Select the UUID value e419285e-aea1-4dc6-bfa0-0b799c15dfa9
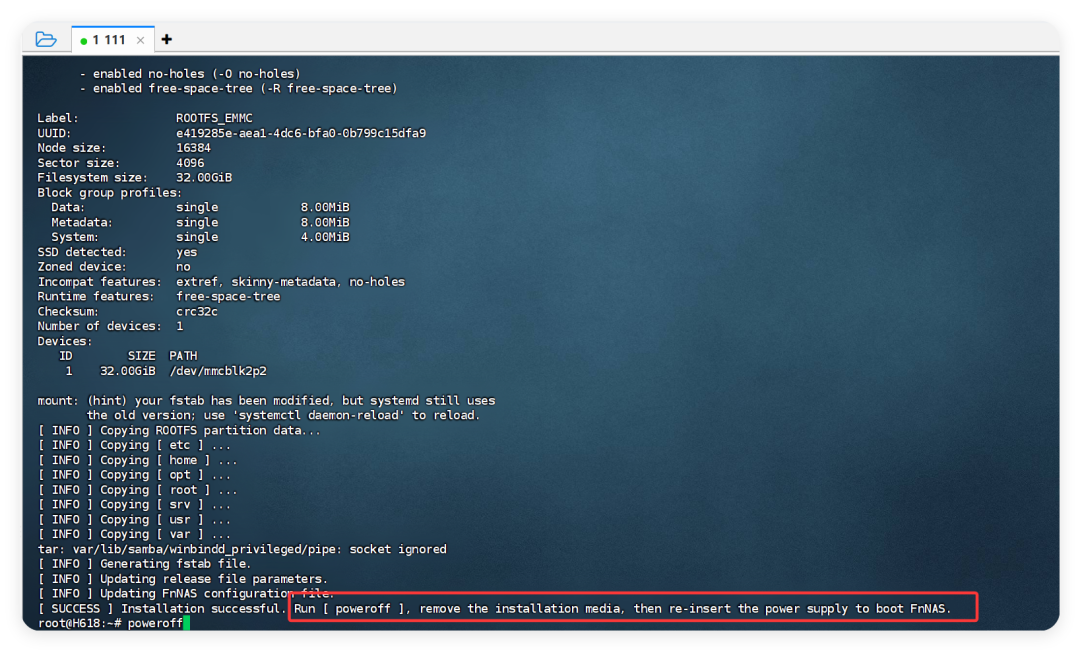Screen dimensions: 1080x651 301,133
